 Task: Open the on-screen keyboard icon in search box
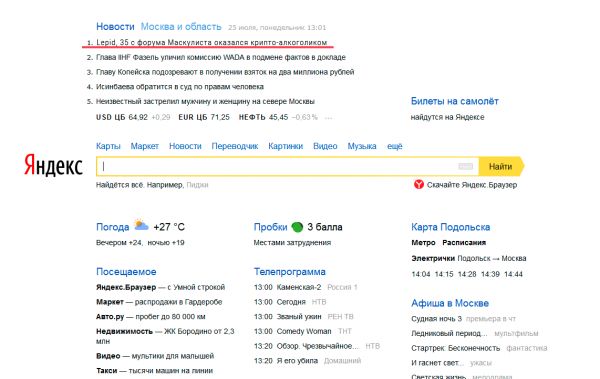465,166
